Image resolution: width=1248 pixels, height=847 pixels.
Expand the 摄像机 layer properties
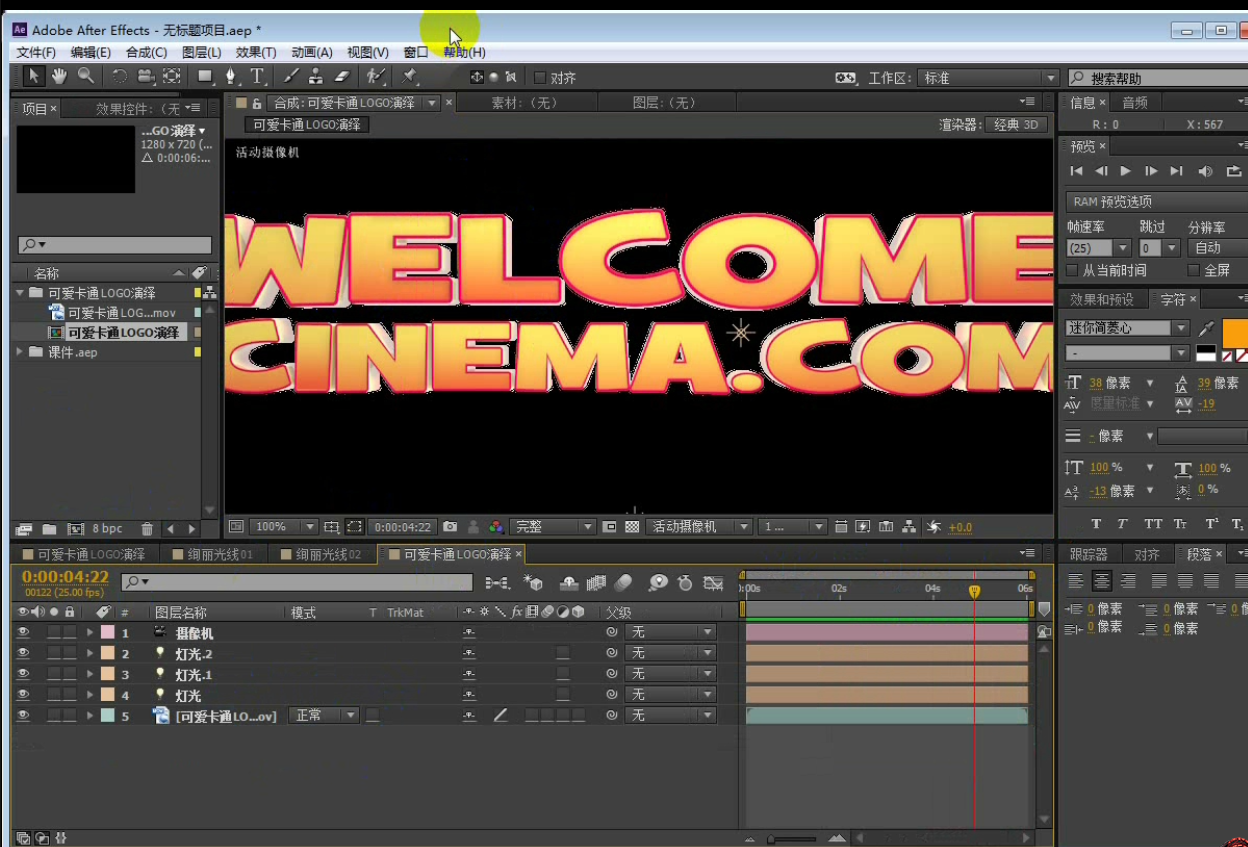tap(90, 633)
